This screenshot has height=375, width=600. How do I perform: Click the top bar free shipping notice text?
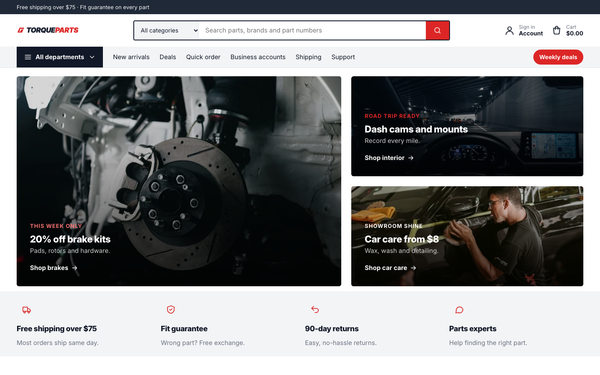83,7
